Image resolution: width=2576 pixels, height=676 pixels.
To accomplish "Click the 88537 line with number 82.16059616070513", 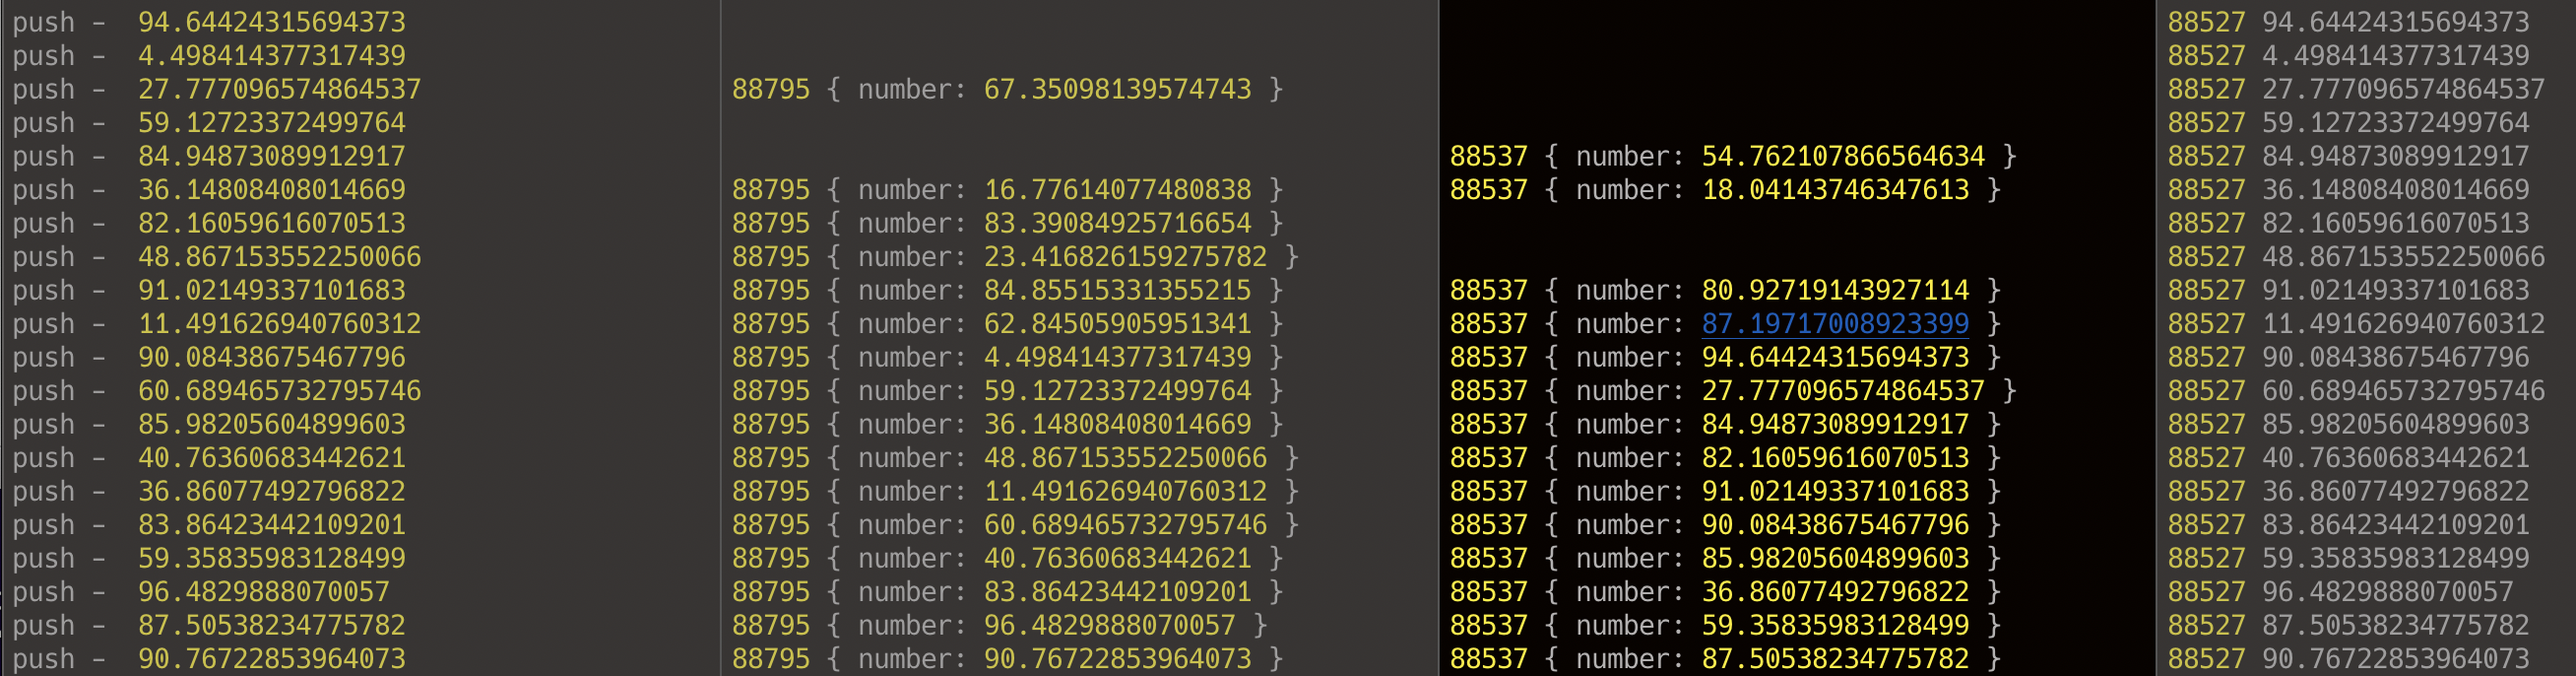I will click(x=1726, y=458).
